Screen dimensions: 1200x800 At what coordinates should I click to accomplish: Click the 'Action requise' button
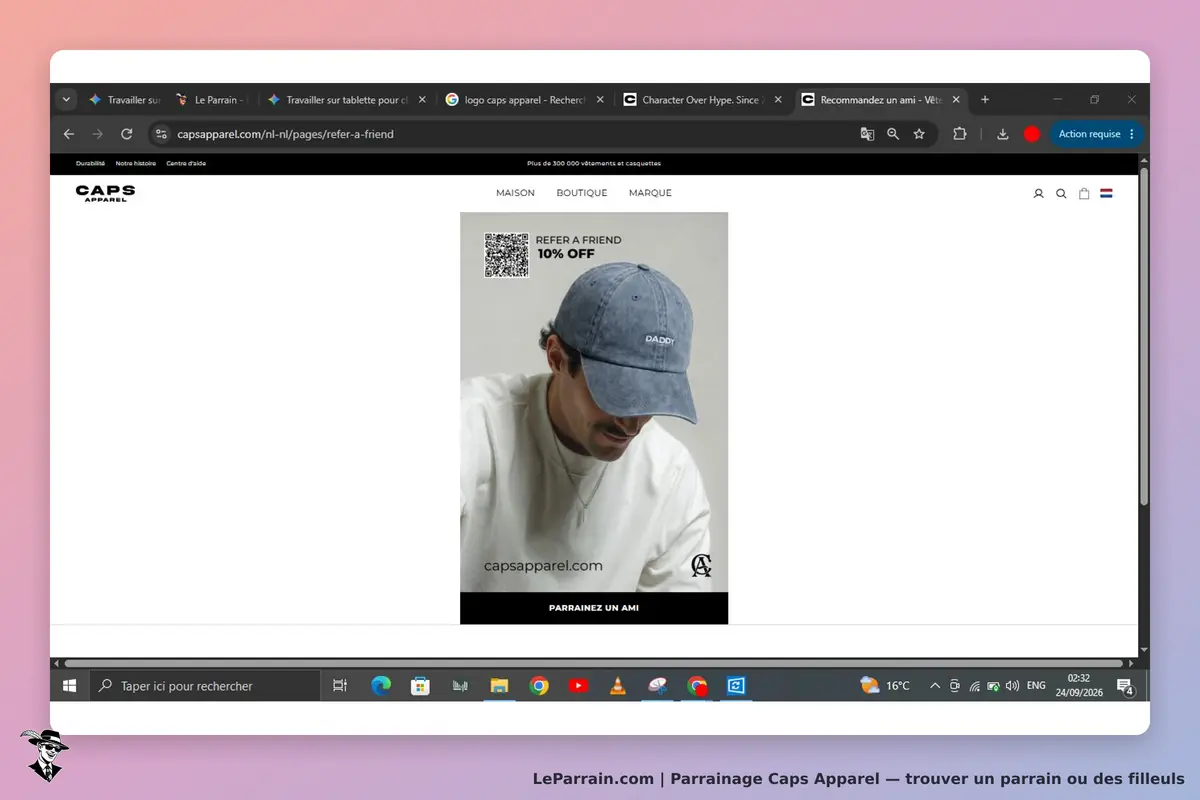(1096, 134)
